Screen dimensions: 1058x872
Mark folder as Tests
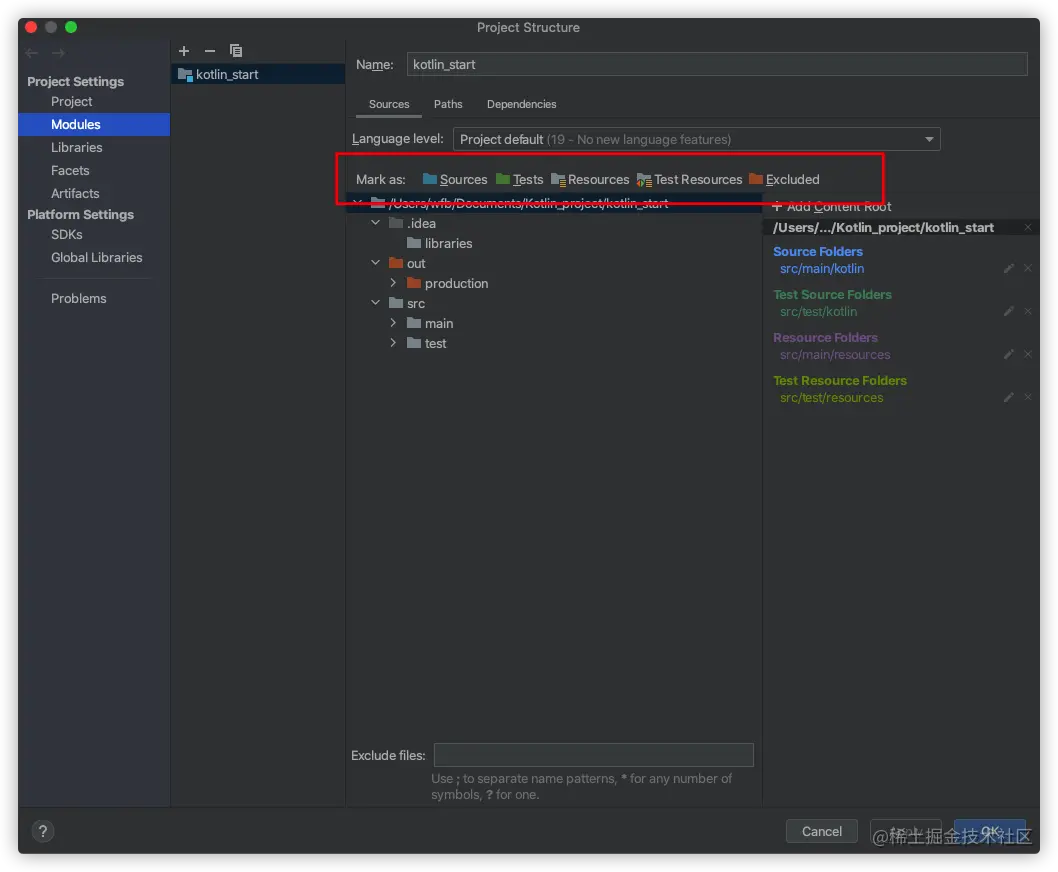[x=520, y=180]
